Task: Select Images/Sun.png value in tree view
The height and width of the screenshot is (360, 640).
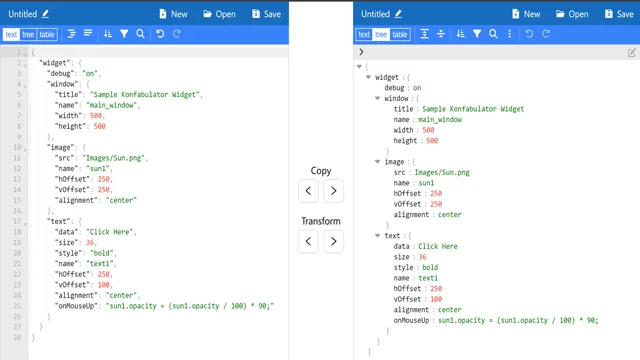Action: (442, 172)
